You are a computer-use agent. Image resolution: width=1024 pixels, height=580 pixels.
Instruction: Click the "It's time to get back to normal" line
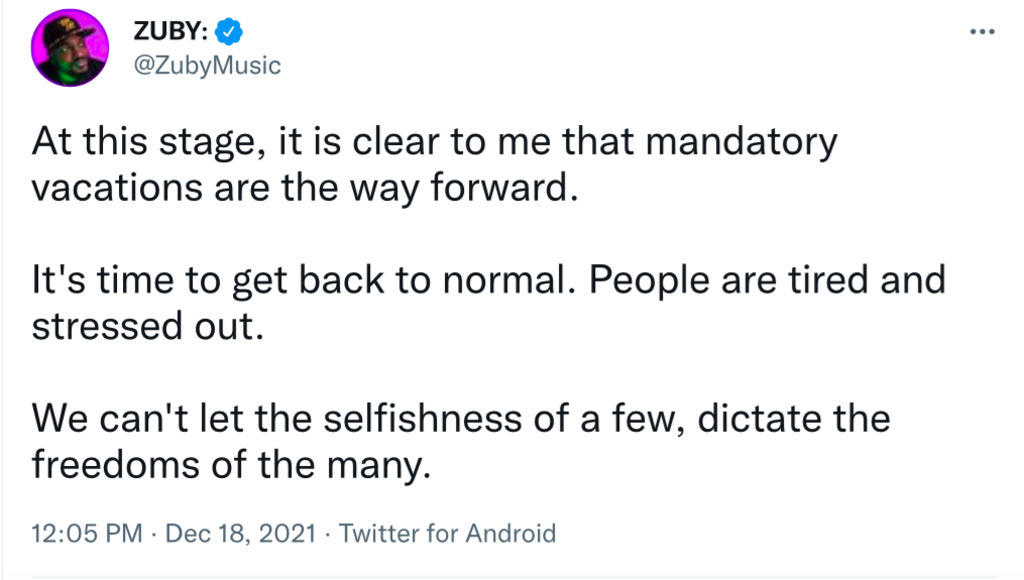pyautogui.click(x=304, y=280)
